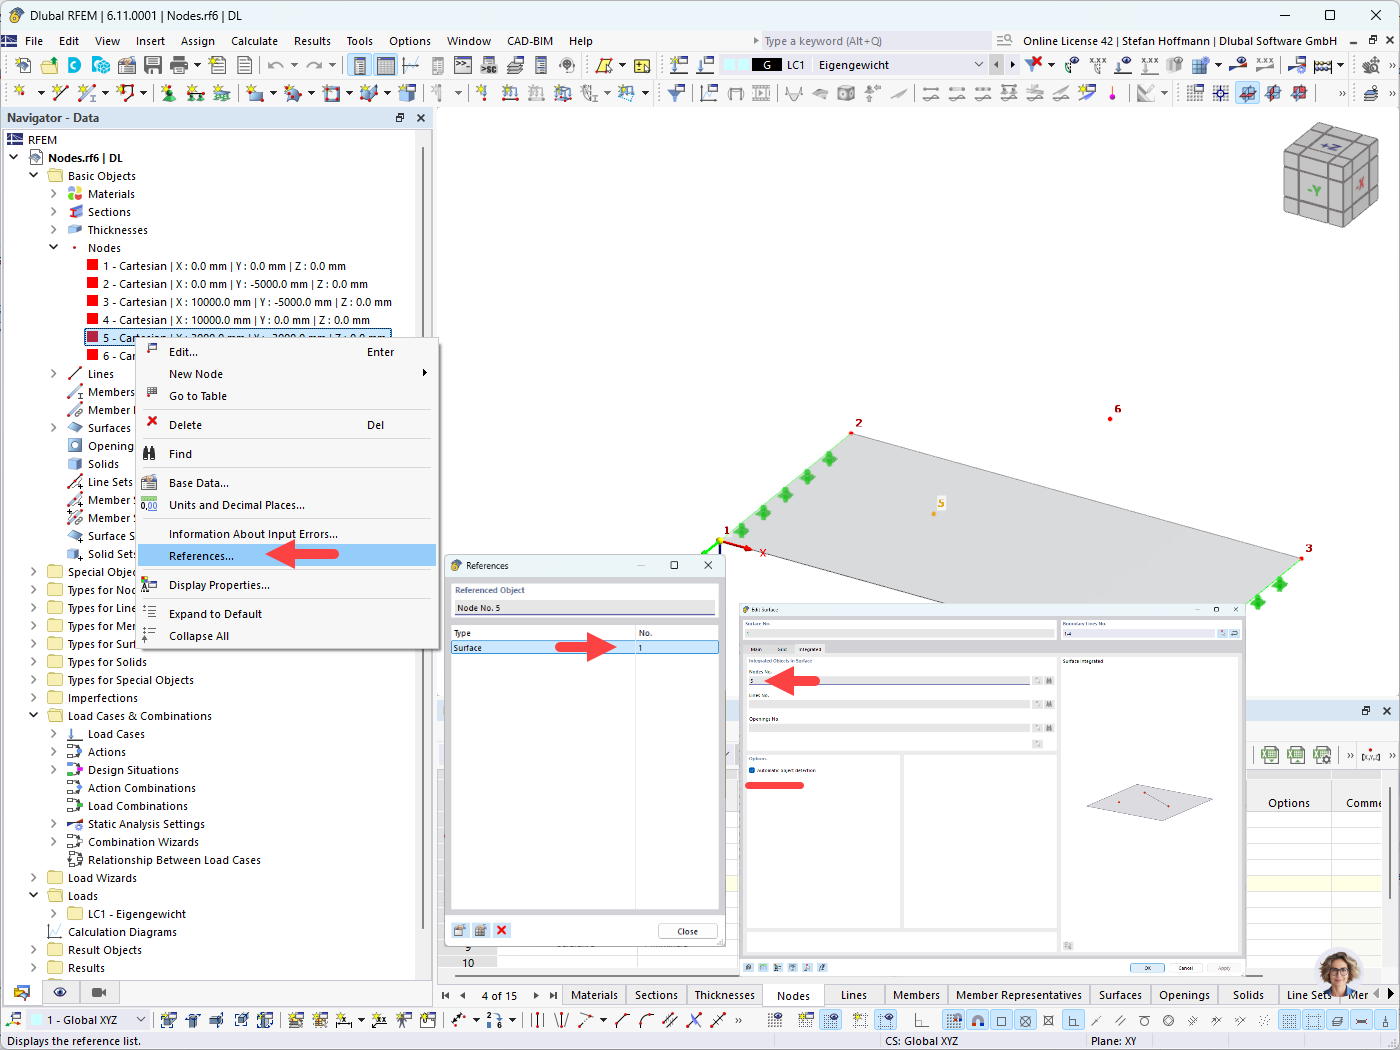Click the new nodal support tool icon

tap(168, 93)
